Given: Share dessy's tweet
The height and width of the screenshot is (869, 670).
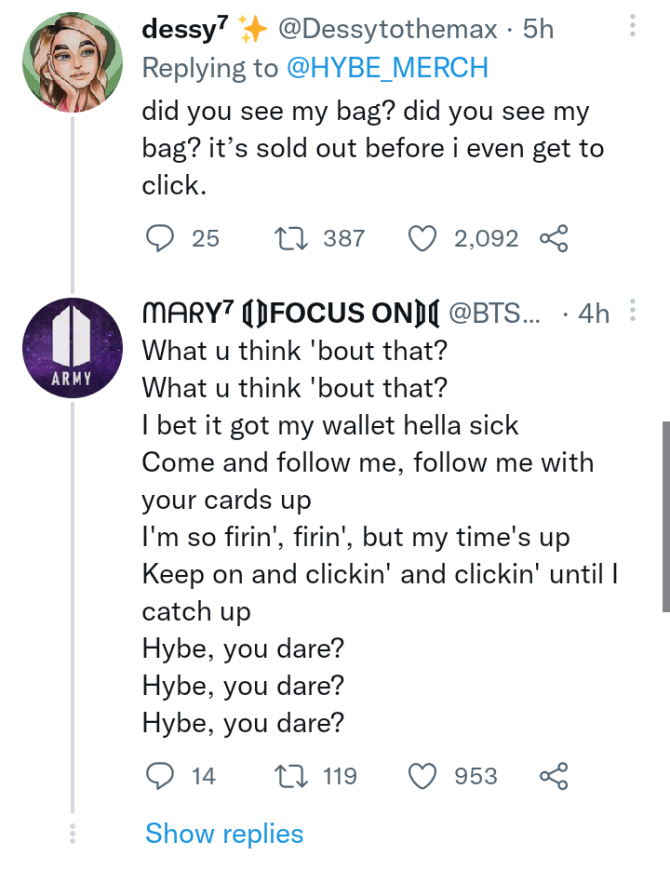Looking at the screenshot, I should (553, 238).
